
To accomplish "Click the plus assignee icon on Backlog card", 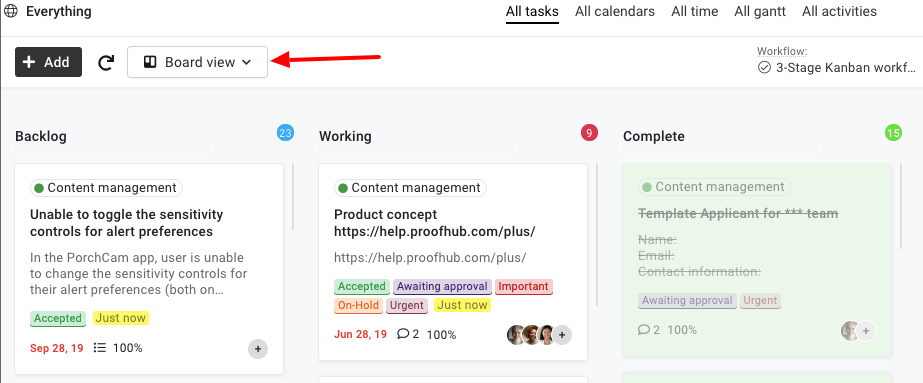I will coord(258,348).
